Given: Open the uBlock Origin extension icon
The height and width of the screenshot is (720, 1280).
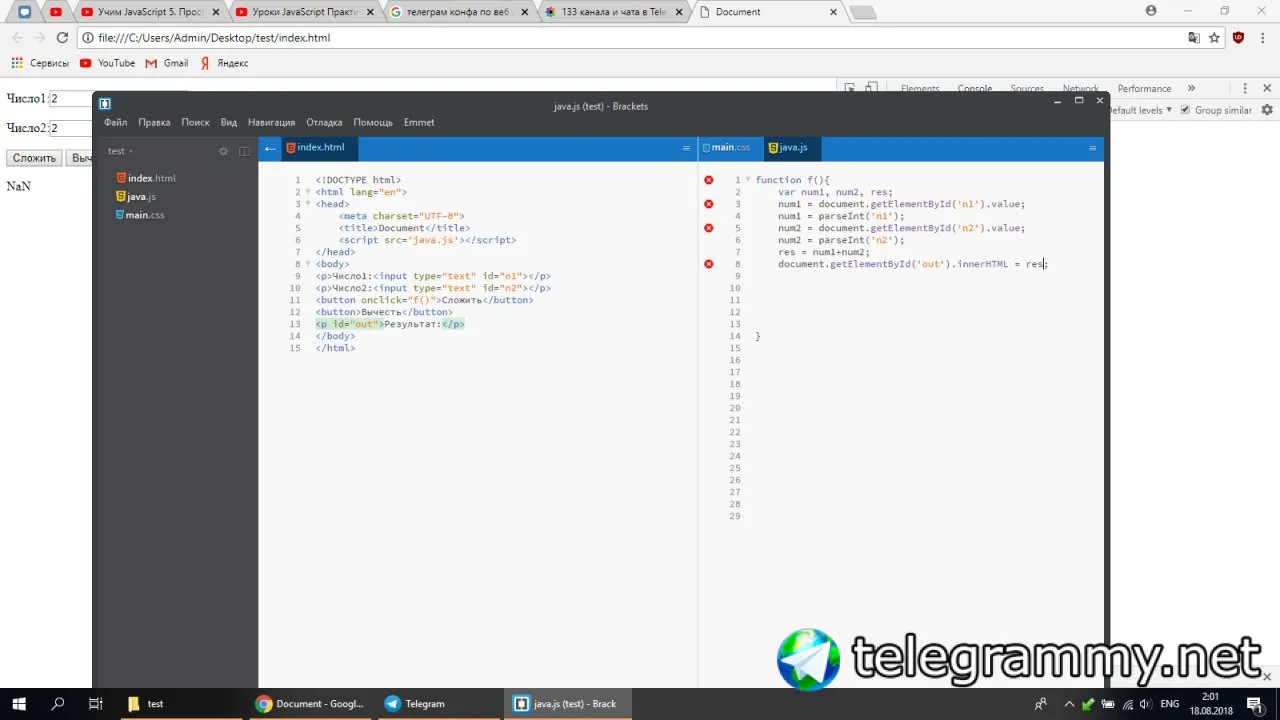Looking at the screenshot, I should (1238, 38).
